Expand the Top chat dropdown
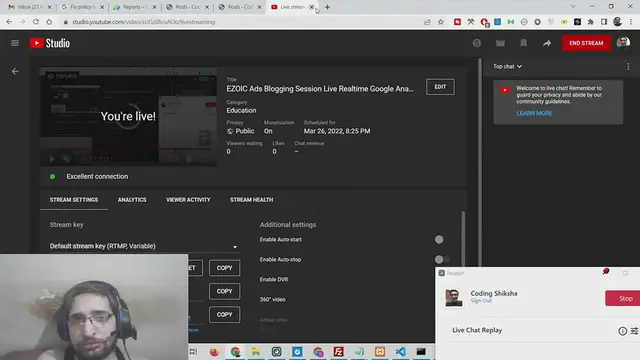The width and height of the screenshot is (640, 360). tap(507, 66)
